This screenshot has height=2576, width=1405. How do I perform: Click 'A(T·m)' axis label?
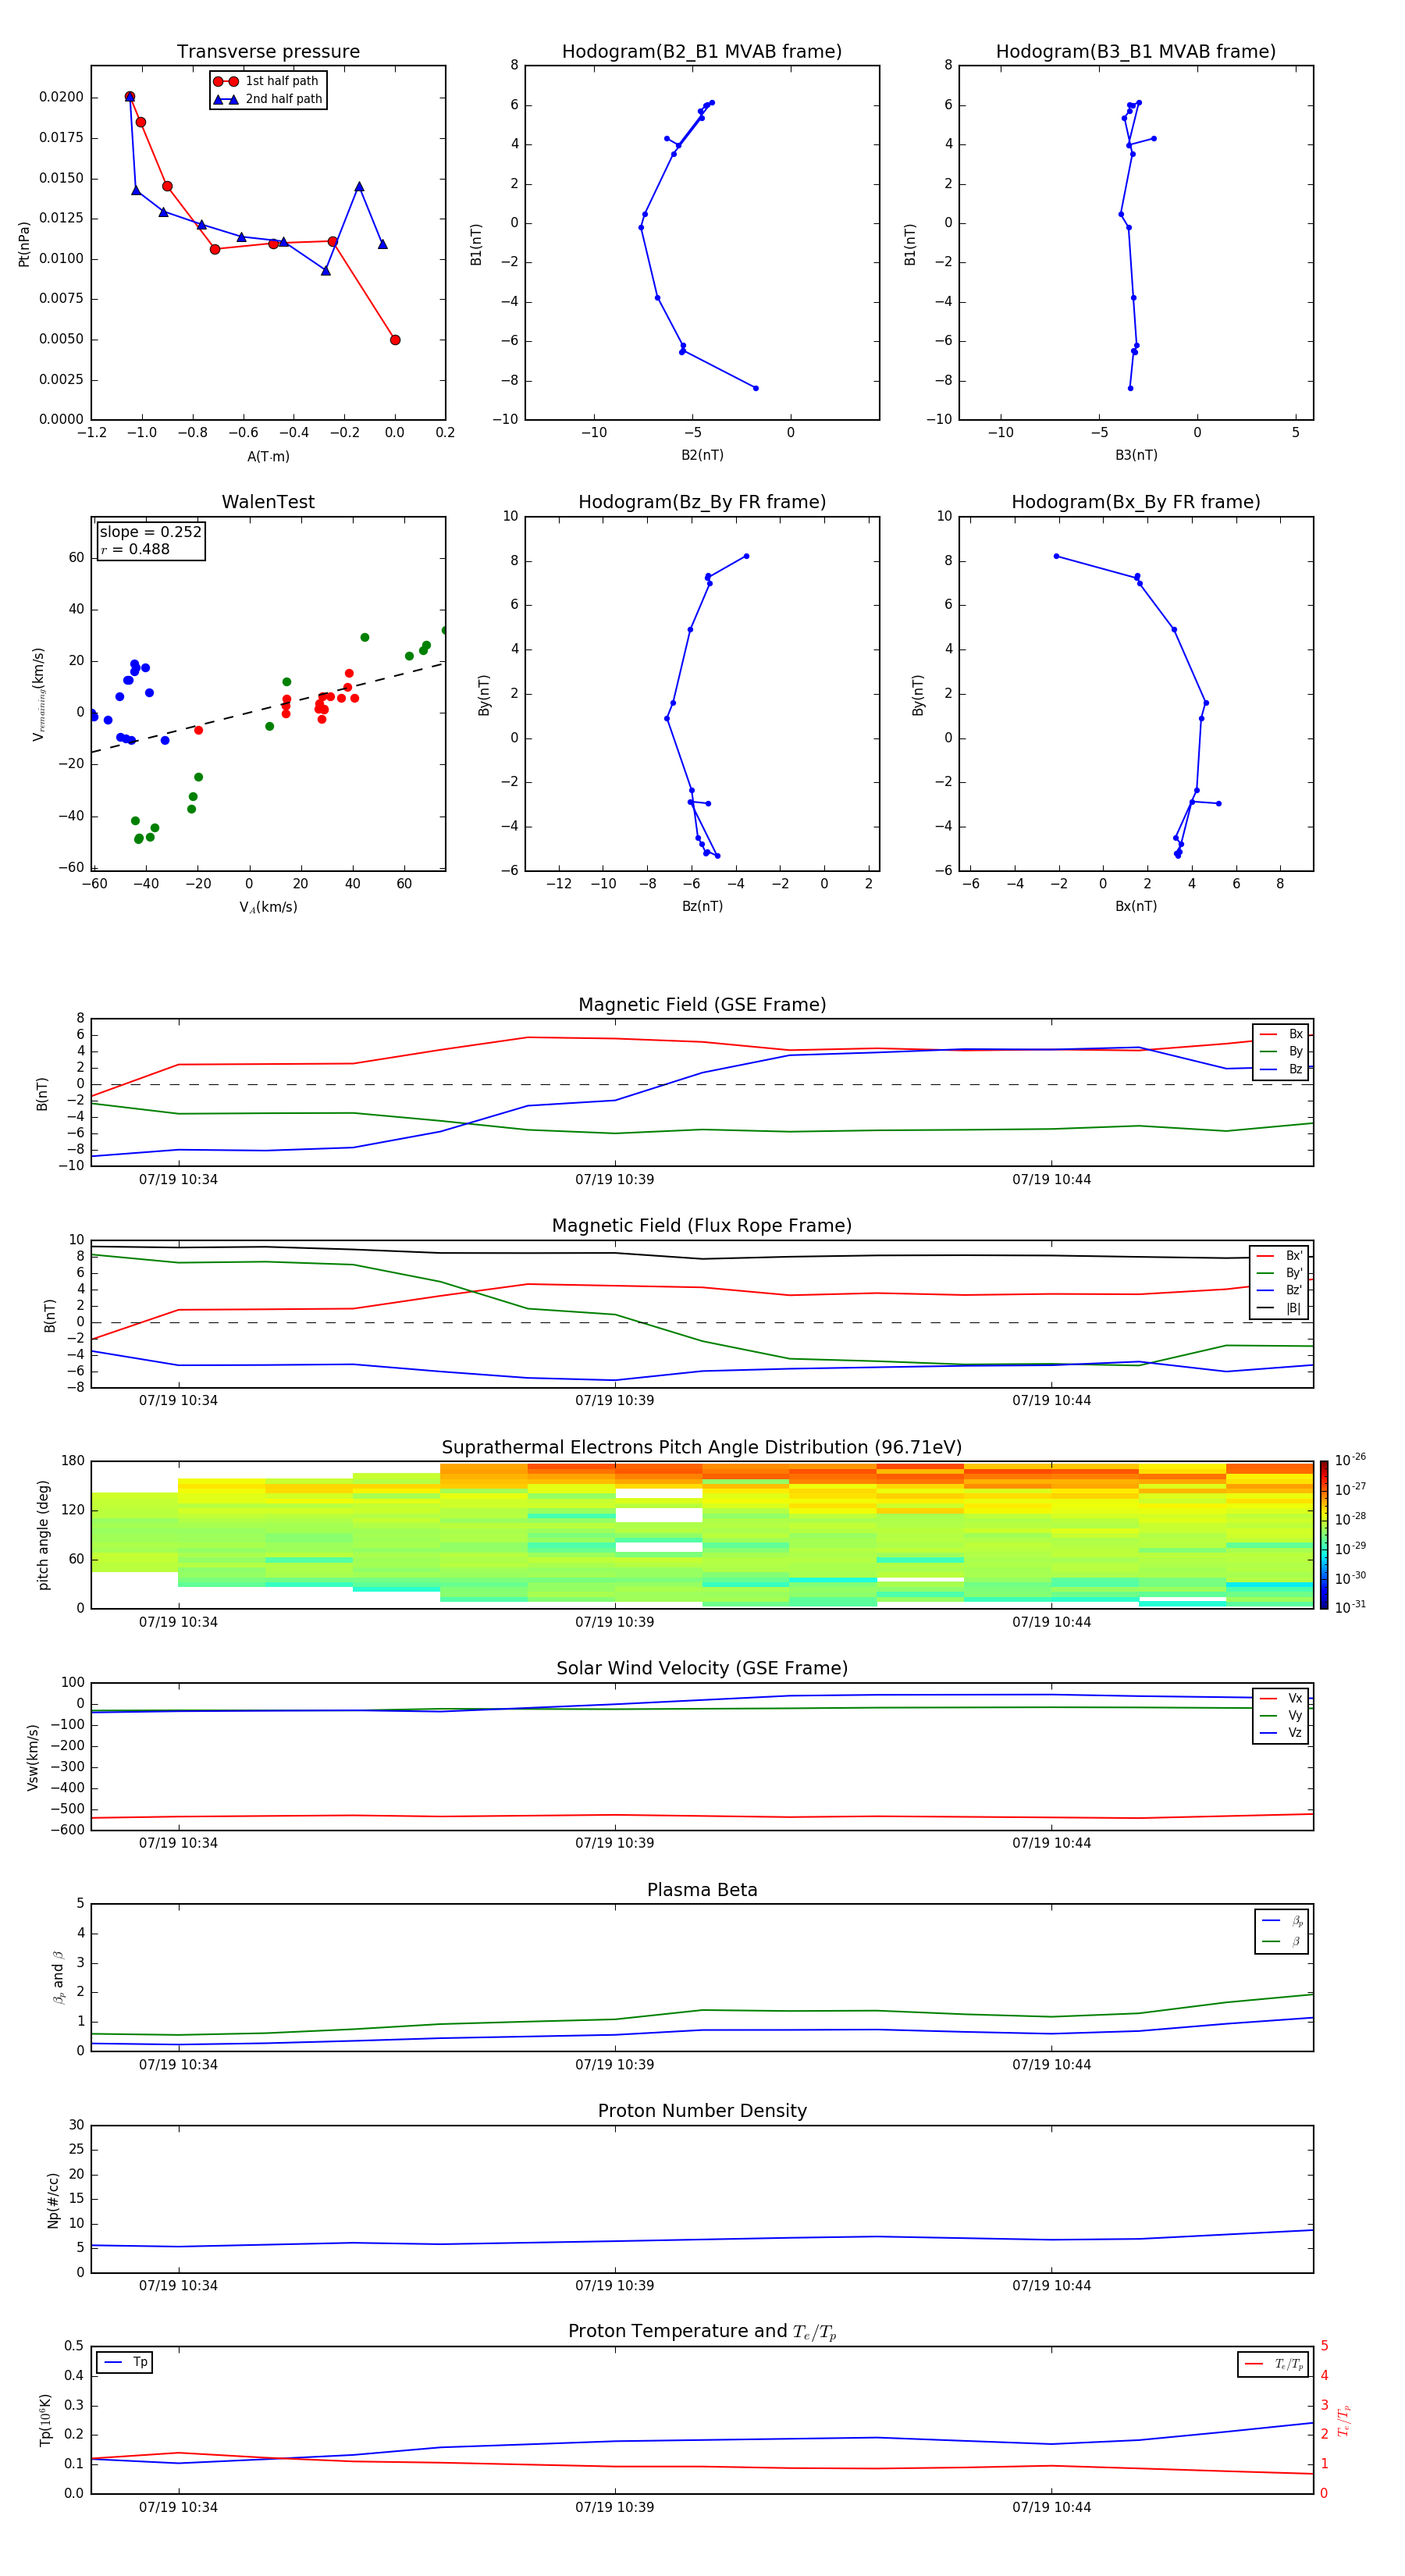(x=268, y=456)
